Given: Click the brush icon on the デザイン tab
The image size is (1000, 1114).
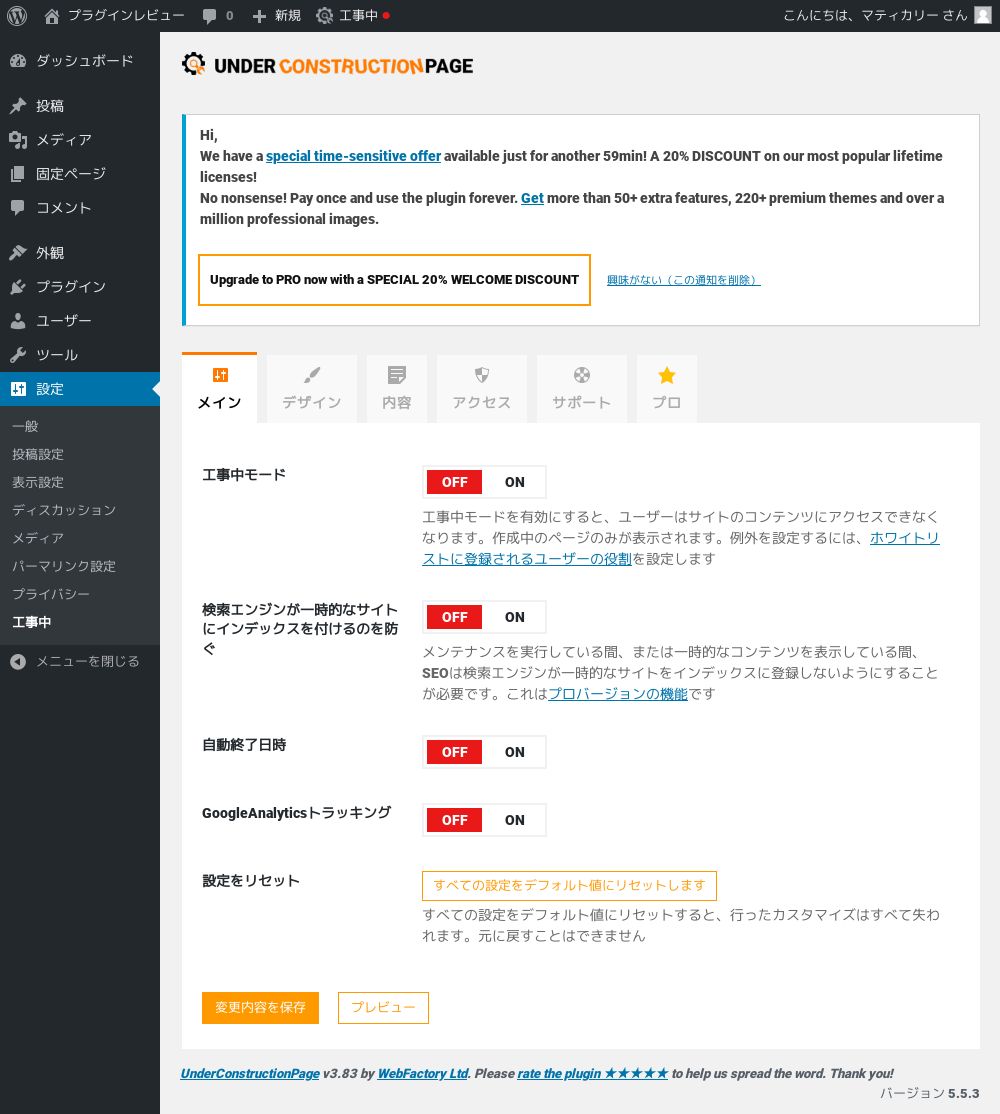Looking at the screenshot, I should 312,375.
